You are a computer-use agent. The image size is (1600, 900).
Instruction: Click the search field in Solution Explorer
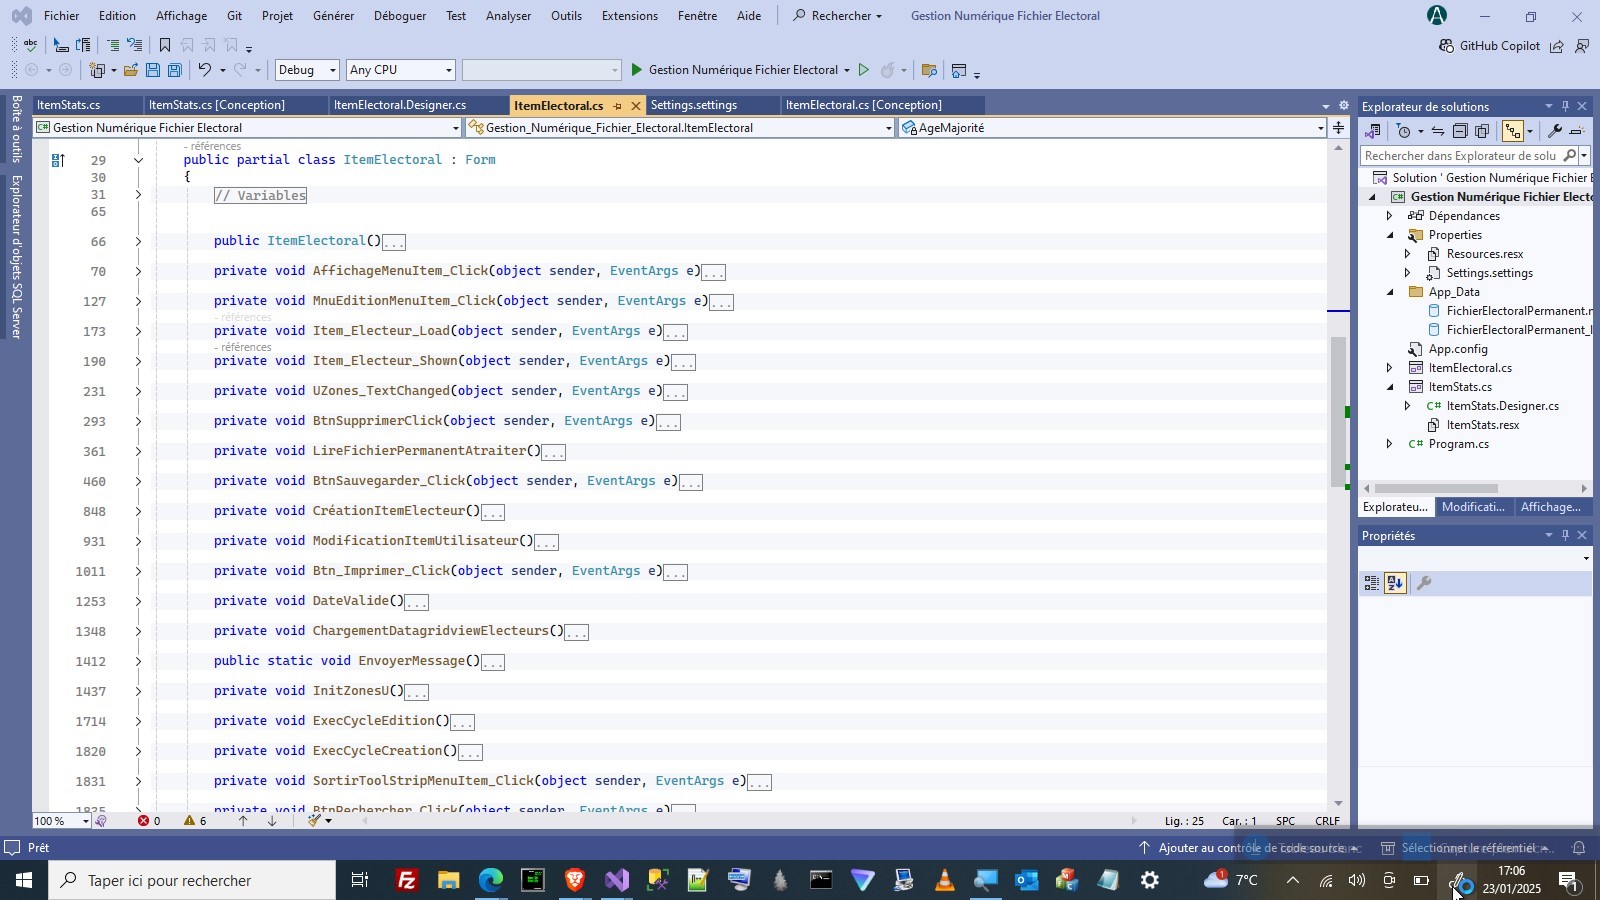[1461, 156]
